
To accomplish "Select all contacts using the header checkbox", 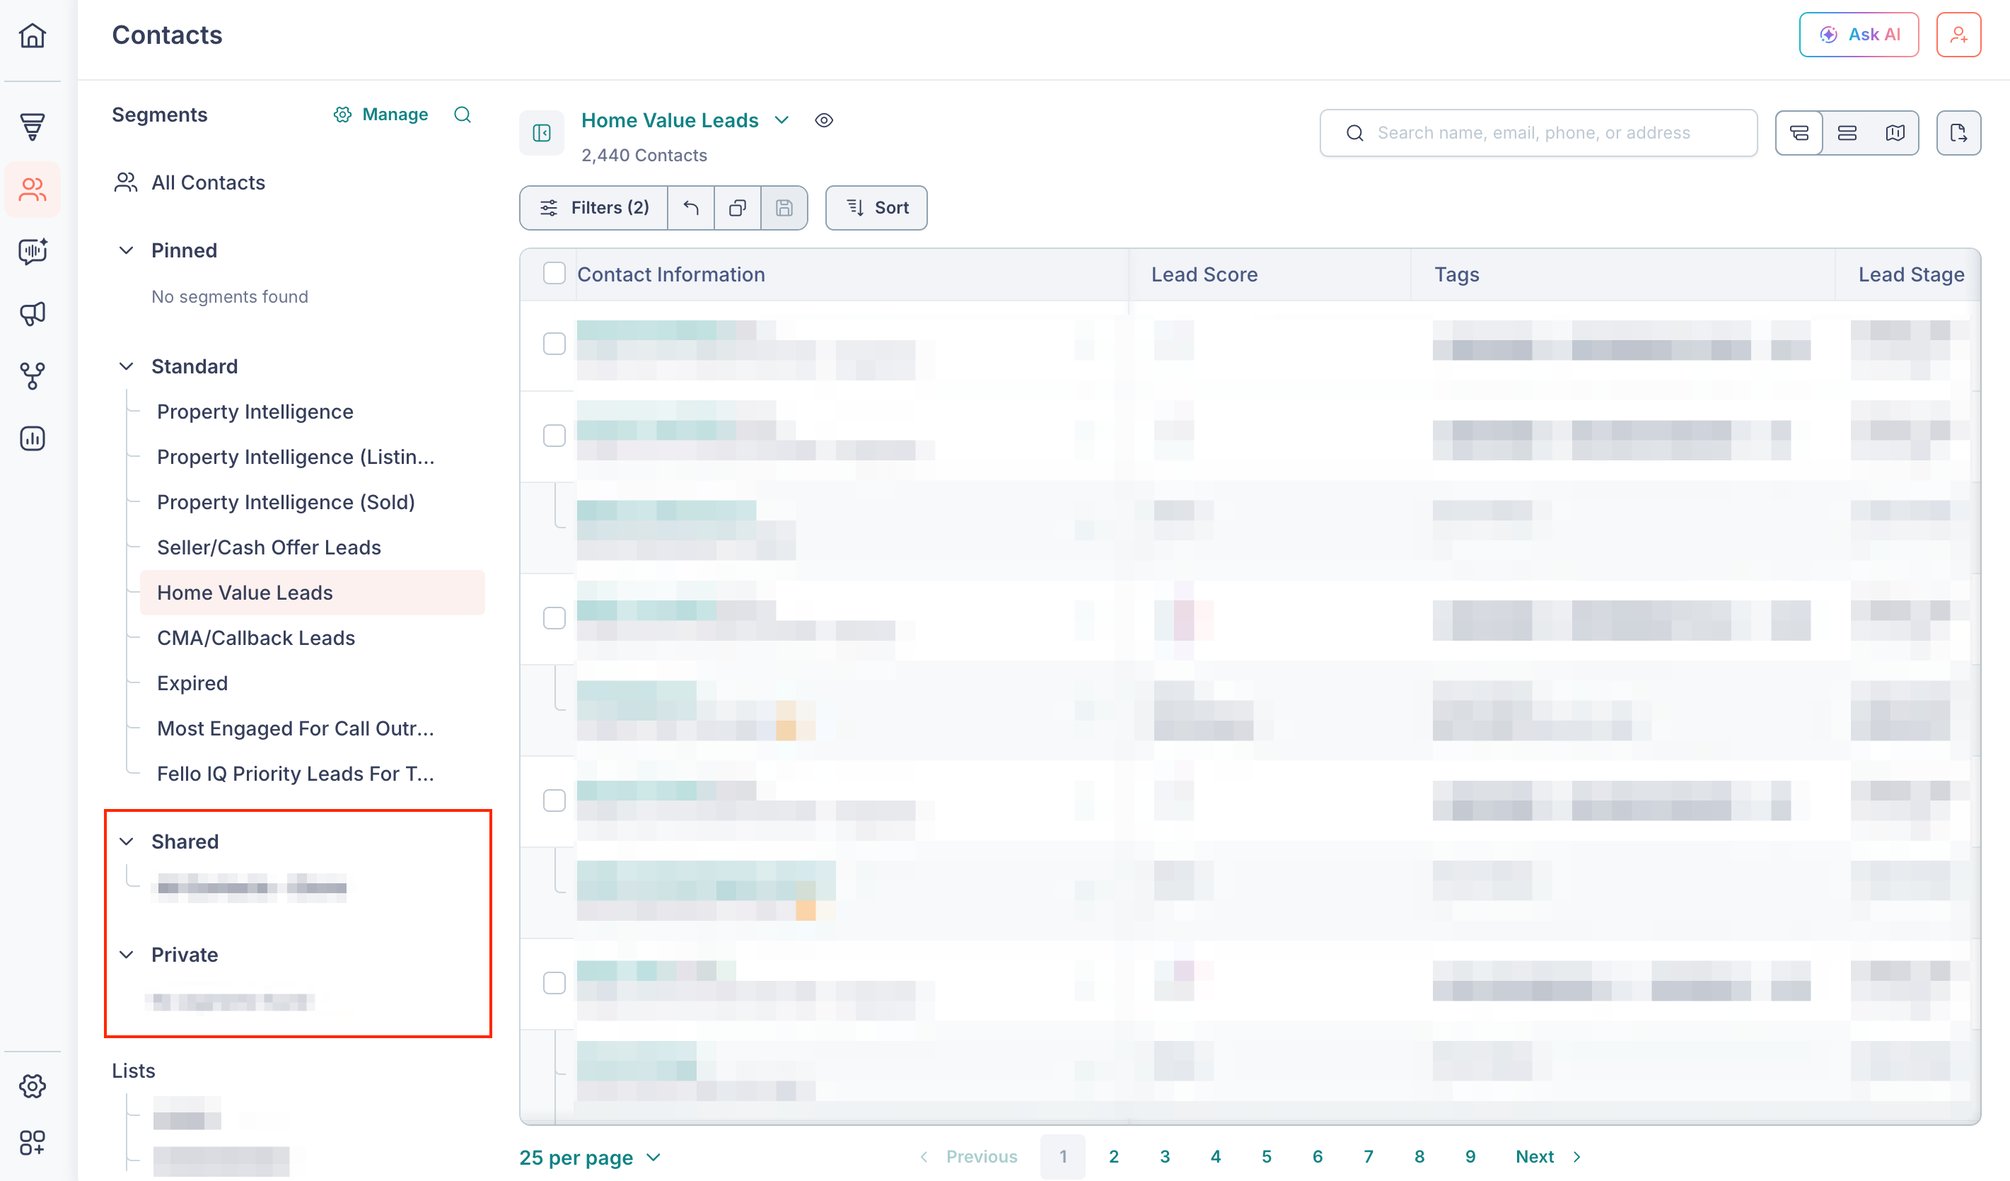I will (555, 273).
